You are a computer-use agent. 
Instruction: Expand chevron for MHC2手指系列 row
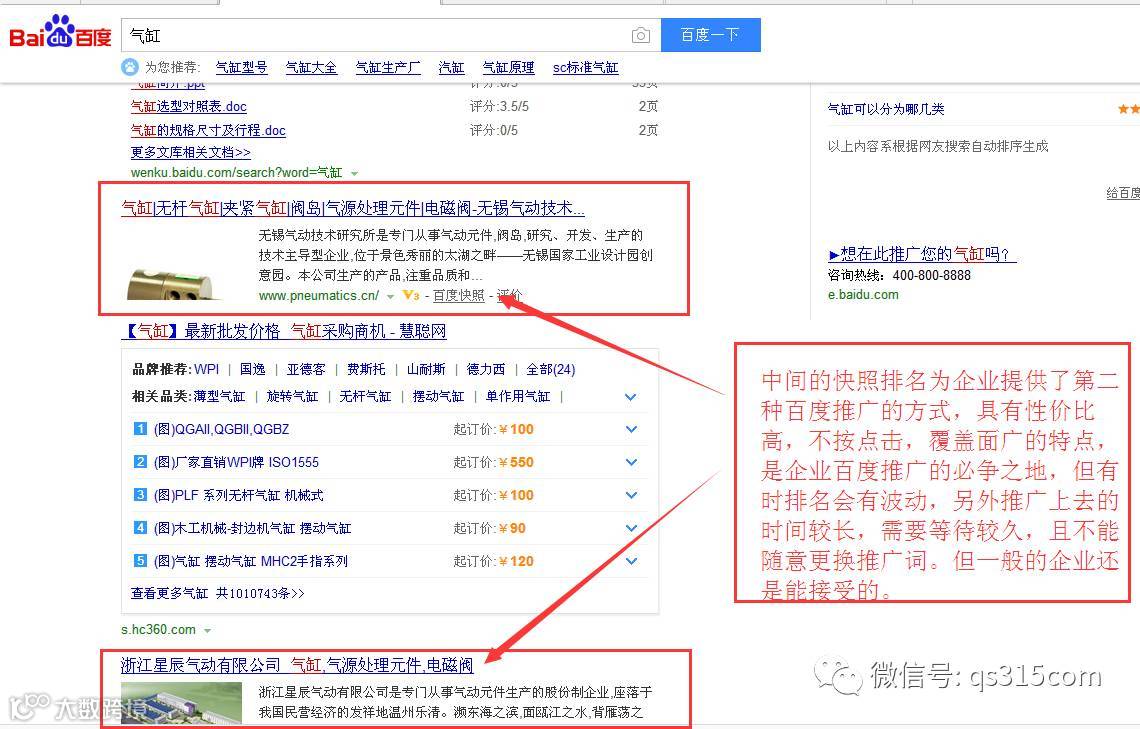631,561
